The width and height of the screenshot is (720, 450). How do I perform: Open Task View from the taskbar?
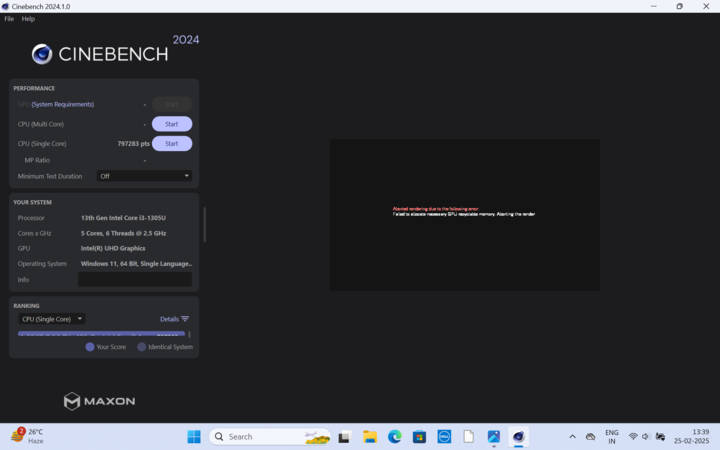[x=344, y=437]
